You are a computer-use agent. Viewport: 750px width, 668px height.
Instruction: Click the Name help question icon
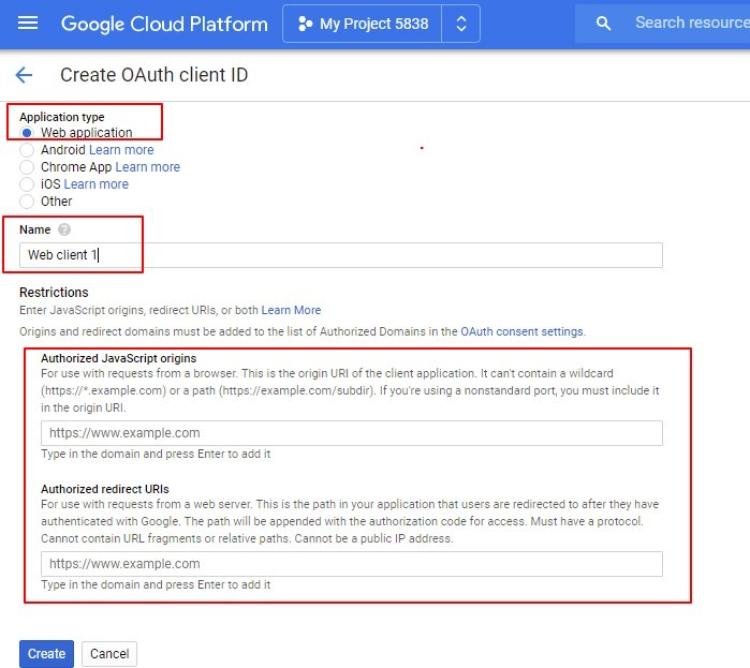(x=64, y=230)
